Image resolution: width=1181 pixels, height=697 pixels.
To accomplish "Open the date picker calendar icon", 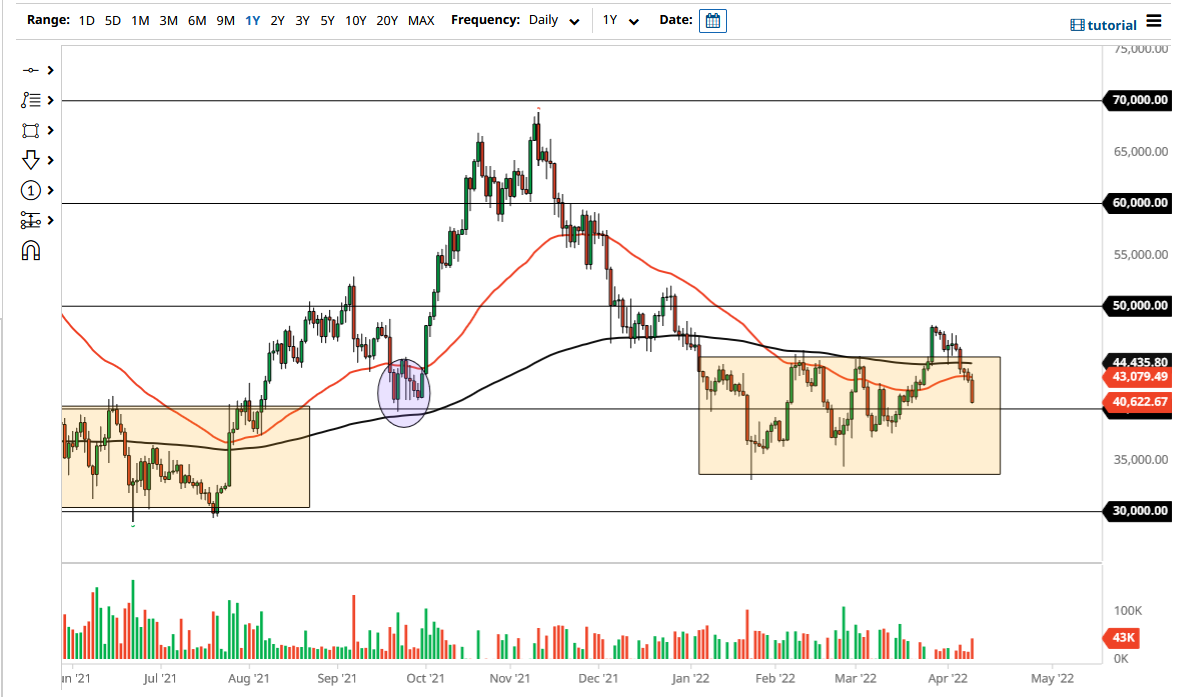I will (712, 20).
